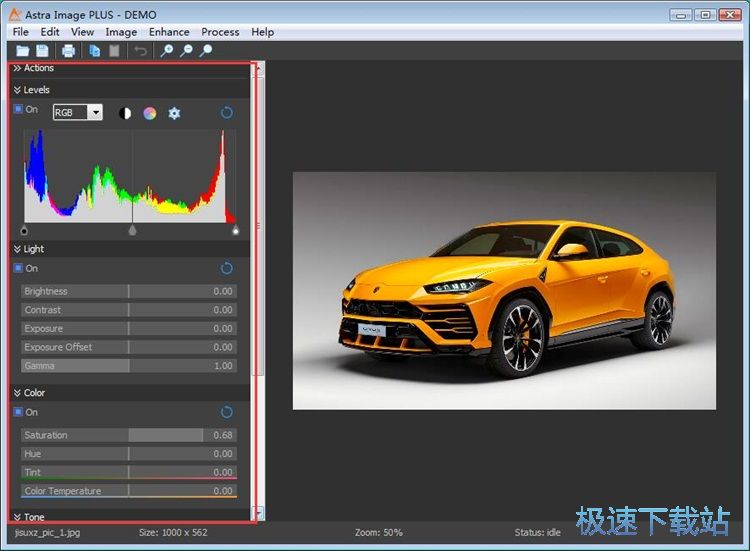This screenshot has width=750, height=551.
Task: Toggle the Color On checkbox
Action: click(19, 412)
